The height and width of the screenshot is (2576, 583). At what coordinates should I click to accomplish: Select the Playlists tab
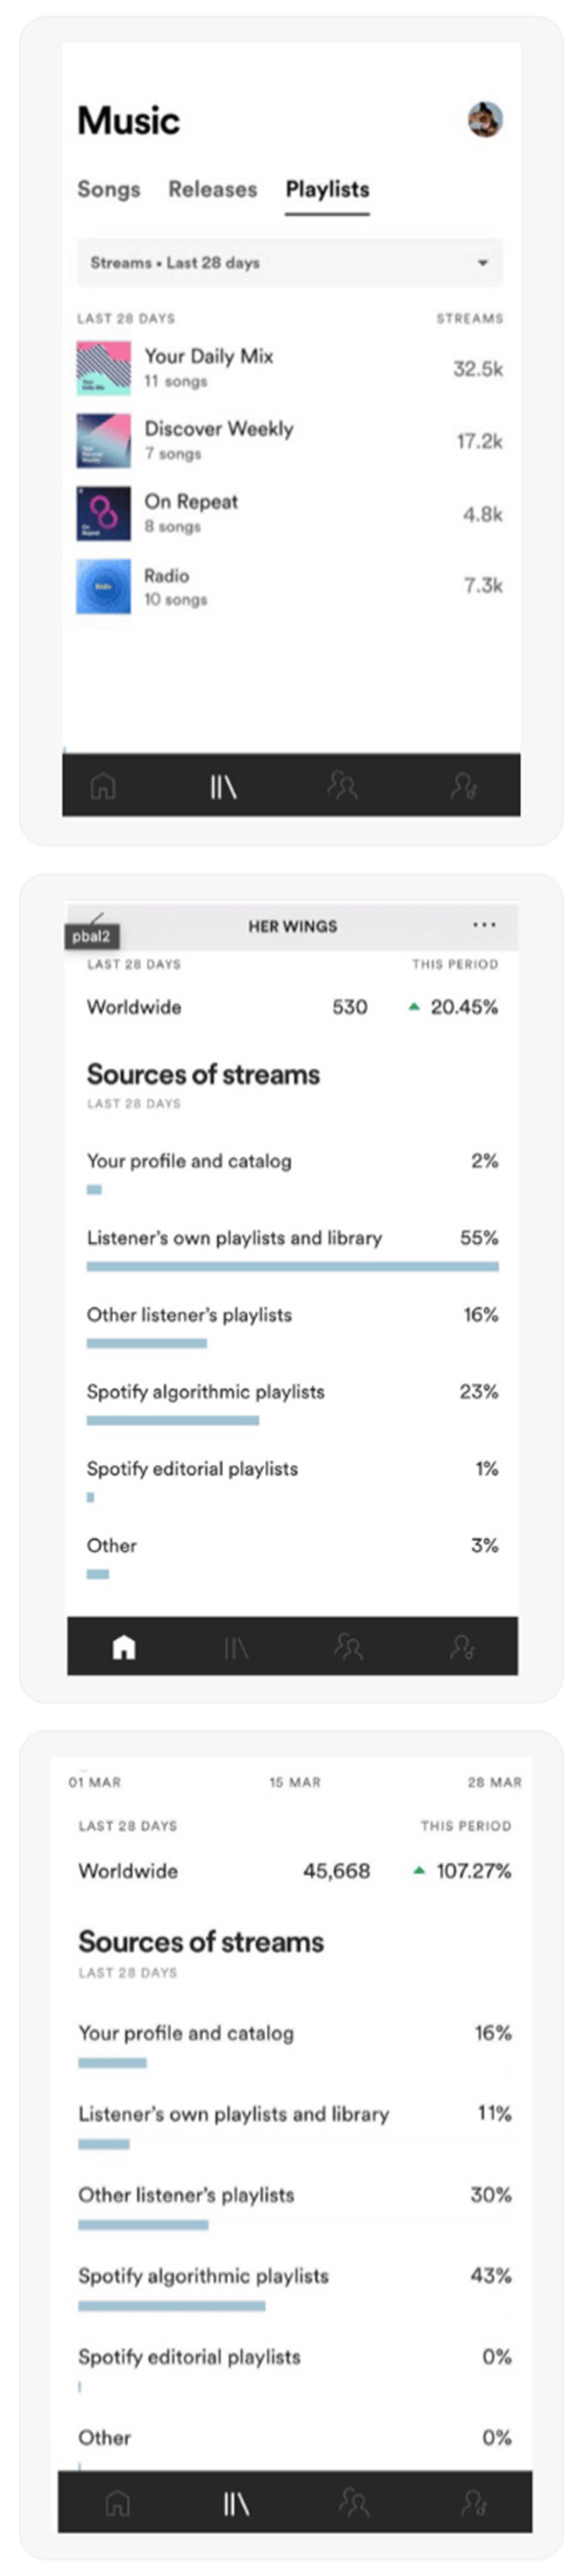click(x=327, y=189)
